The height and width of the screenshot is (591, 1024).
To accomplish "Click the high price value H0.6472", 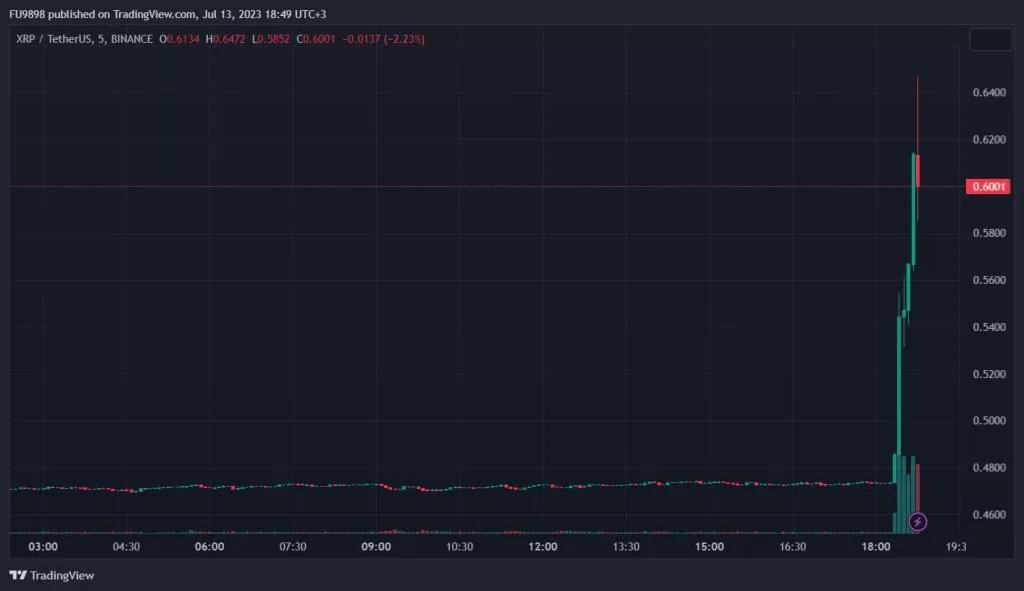I will pos(228,39).
